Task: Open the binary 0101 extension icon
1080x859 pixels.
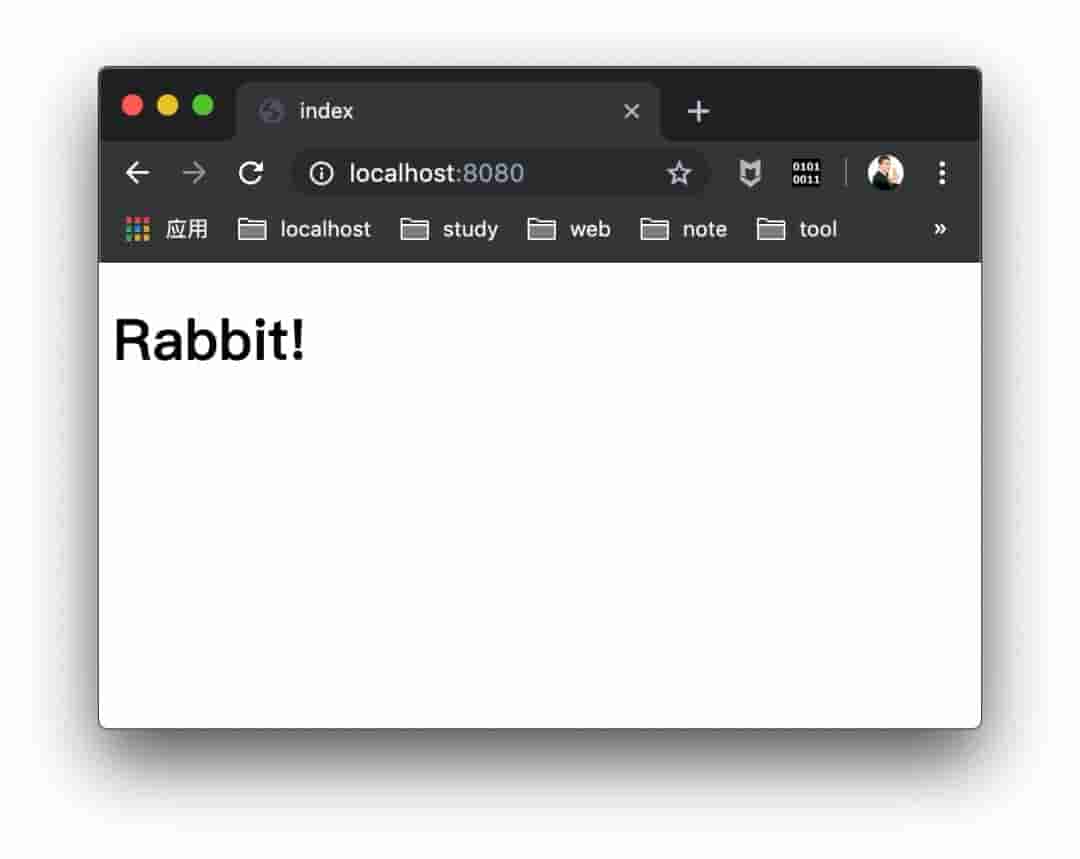Action: 806,173
